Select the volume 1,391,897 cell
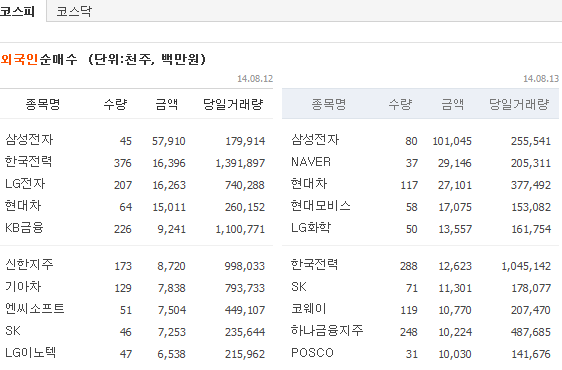 240,163
